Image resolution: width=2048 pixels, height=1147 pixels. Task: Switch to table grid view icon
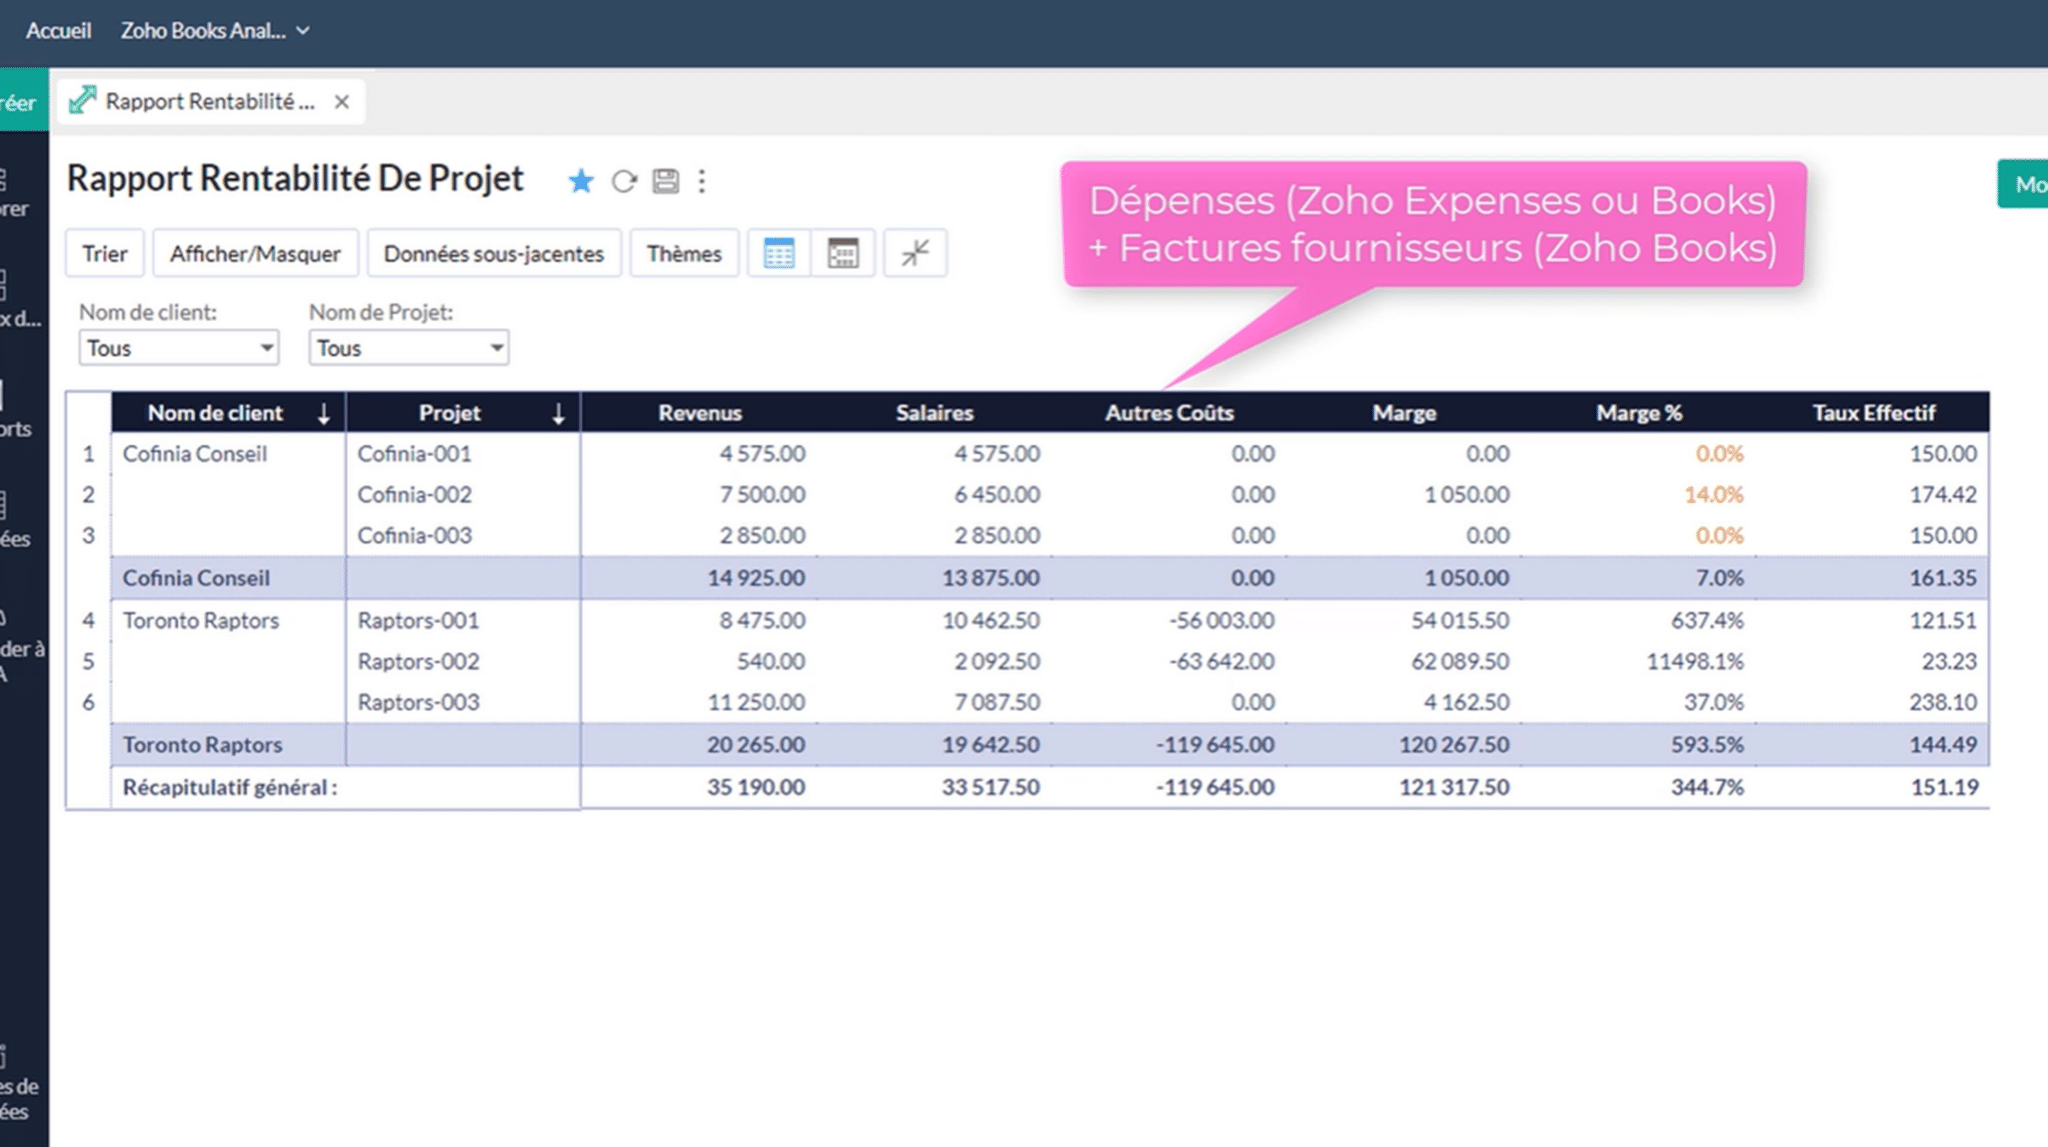point(779,253)
